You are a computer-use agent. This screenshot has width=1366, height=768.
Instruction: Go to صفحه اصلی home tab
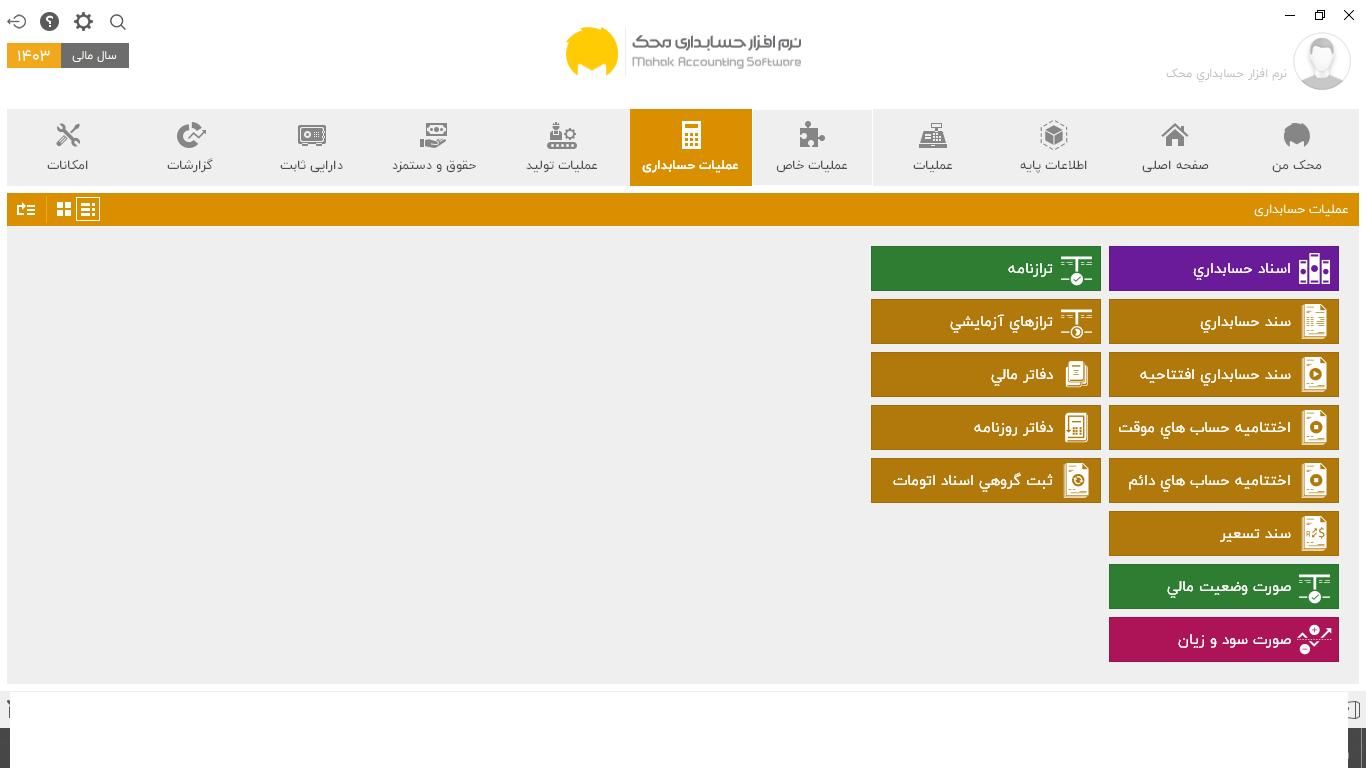tap(1175, 147)
